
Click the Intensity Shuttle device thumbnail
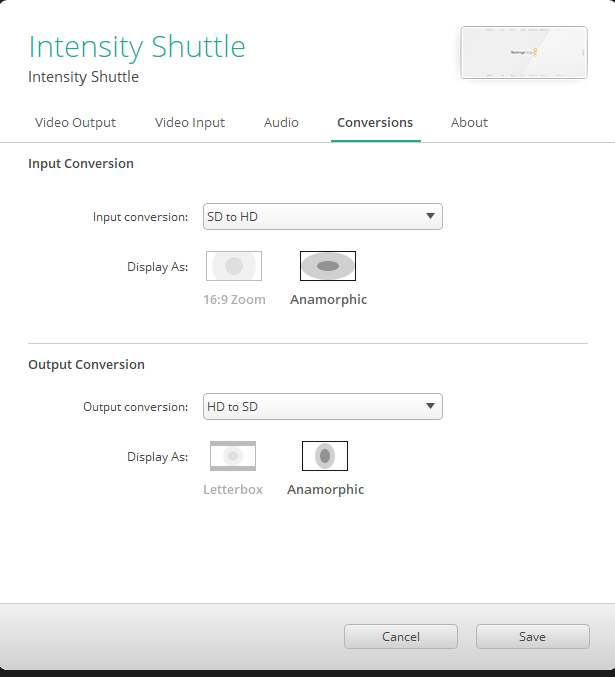click(524, 53)
